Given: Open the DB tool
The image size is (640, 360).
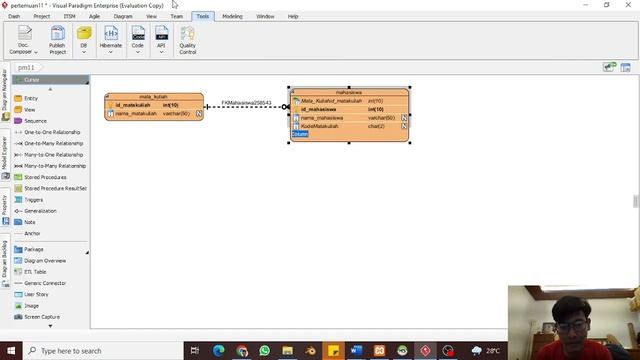Looking at the screenshot, I should point(84,40).
